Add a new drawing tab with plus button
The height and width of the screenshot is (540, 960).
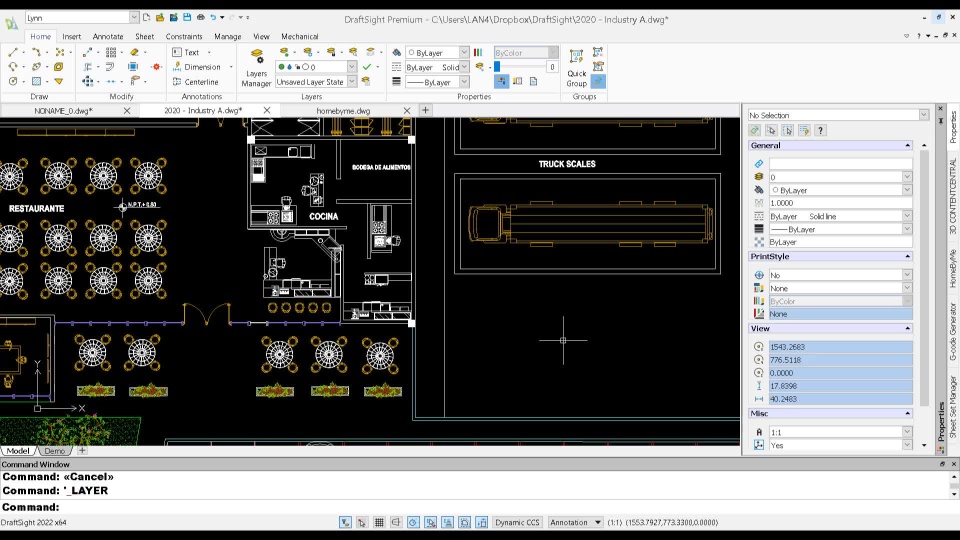(x=425, y=110)
